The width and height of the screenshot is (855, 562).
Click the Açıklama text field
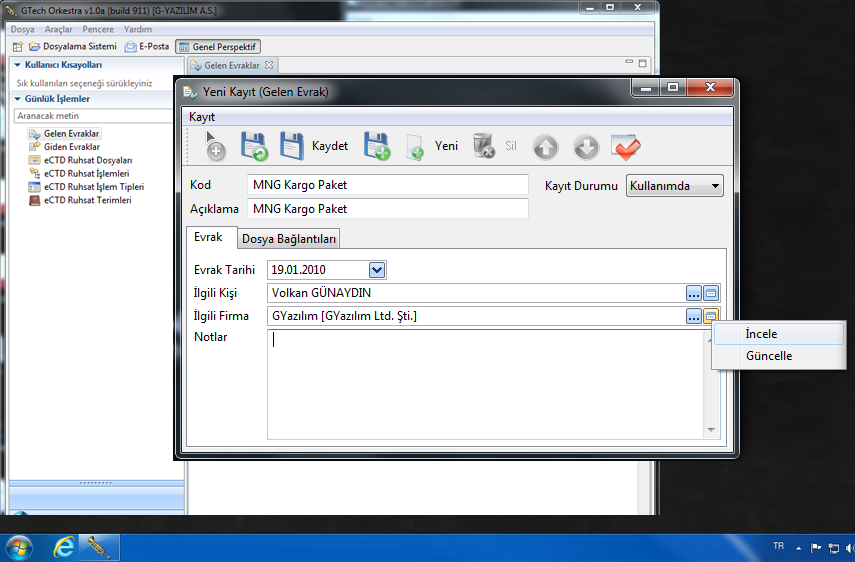387,209
